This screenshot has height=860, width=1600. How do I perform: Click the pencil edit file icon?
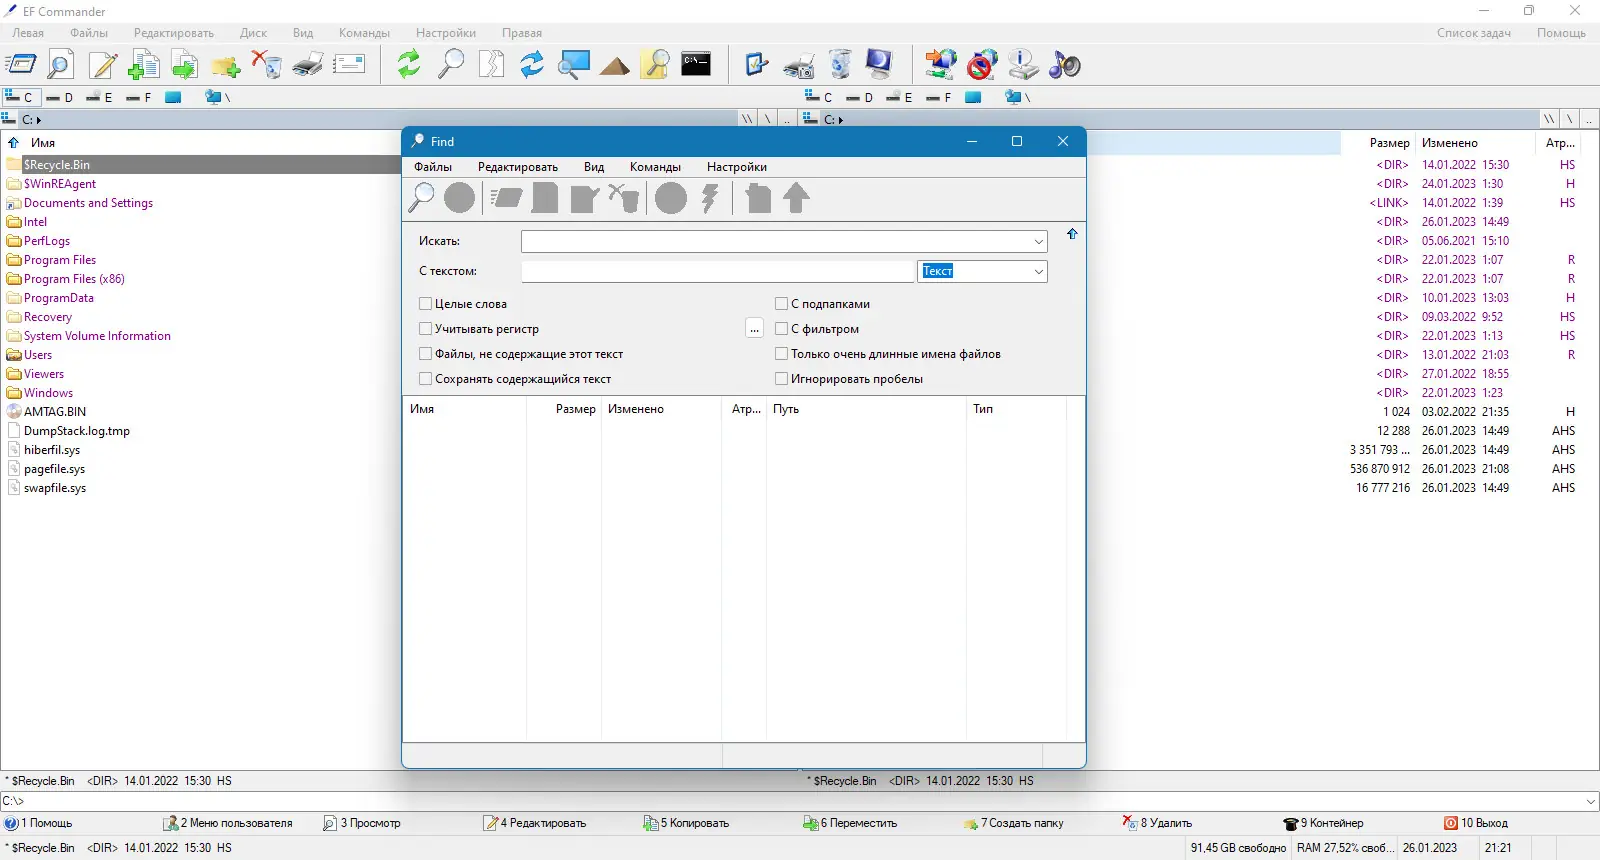coord(103,65)
